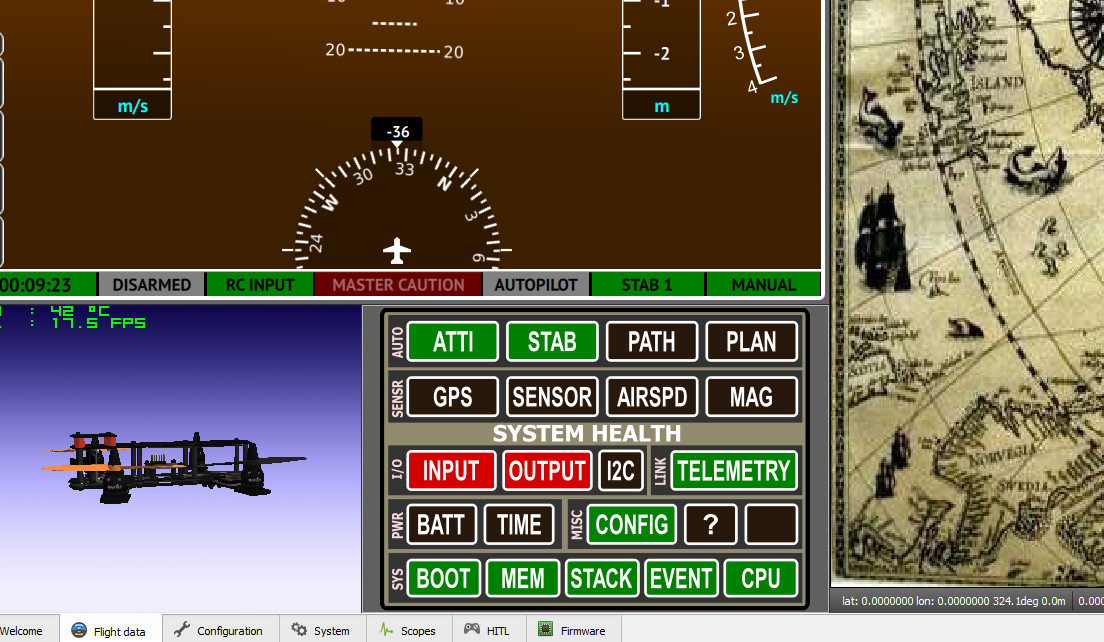Click the HITL gamepad icon
This screenshot has height=642, width=1104.
click(x=472, y=629)
